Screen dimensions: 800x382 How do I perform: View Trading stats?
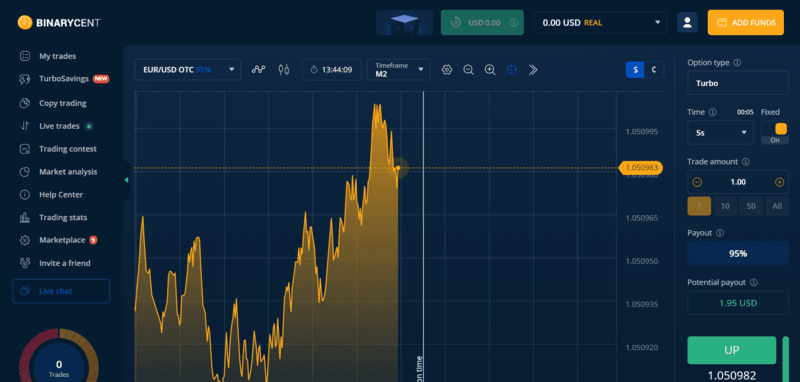tap(63, 218)
